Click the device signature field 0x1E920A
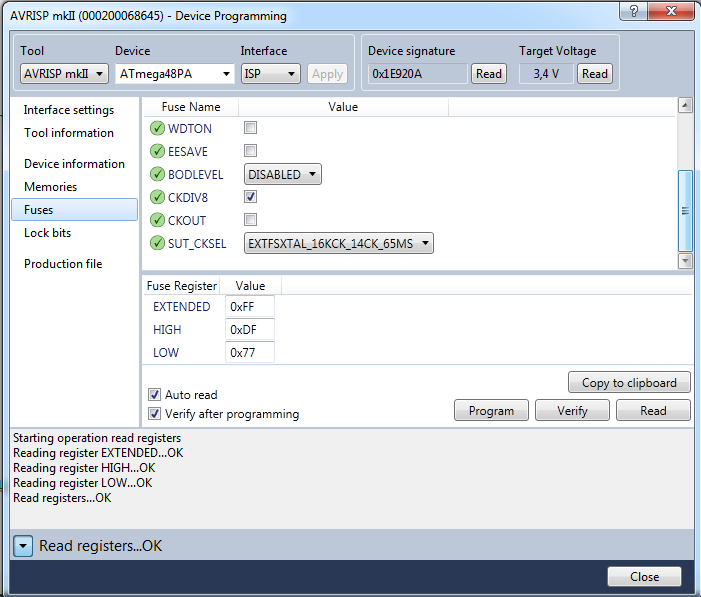This screenshot has height=597, width=701. pos(418,74)
